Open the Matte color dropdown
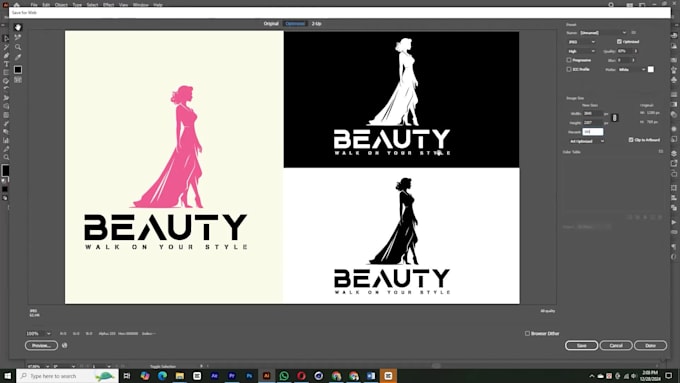Viewport: 680px width, 383px height. 632,69
